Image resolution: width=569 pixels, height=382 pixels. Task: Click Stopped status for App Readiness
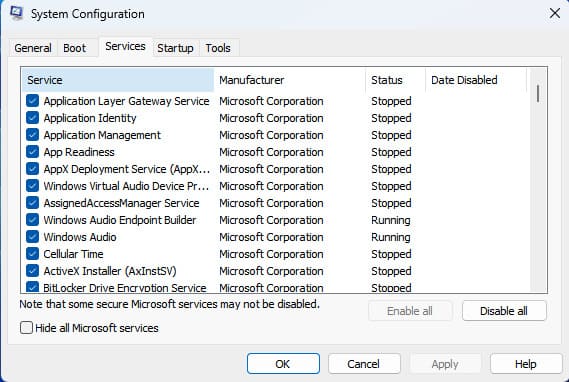[391, 152]
